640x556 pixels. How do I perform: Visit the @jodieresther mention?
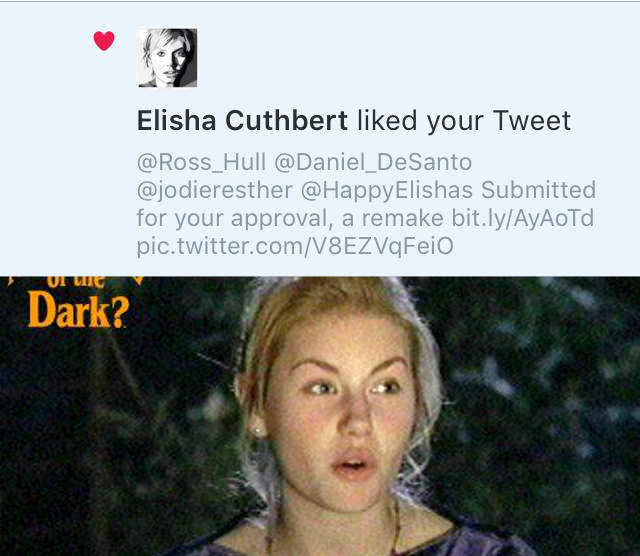point(215,191)
